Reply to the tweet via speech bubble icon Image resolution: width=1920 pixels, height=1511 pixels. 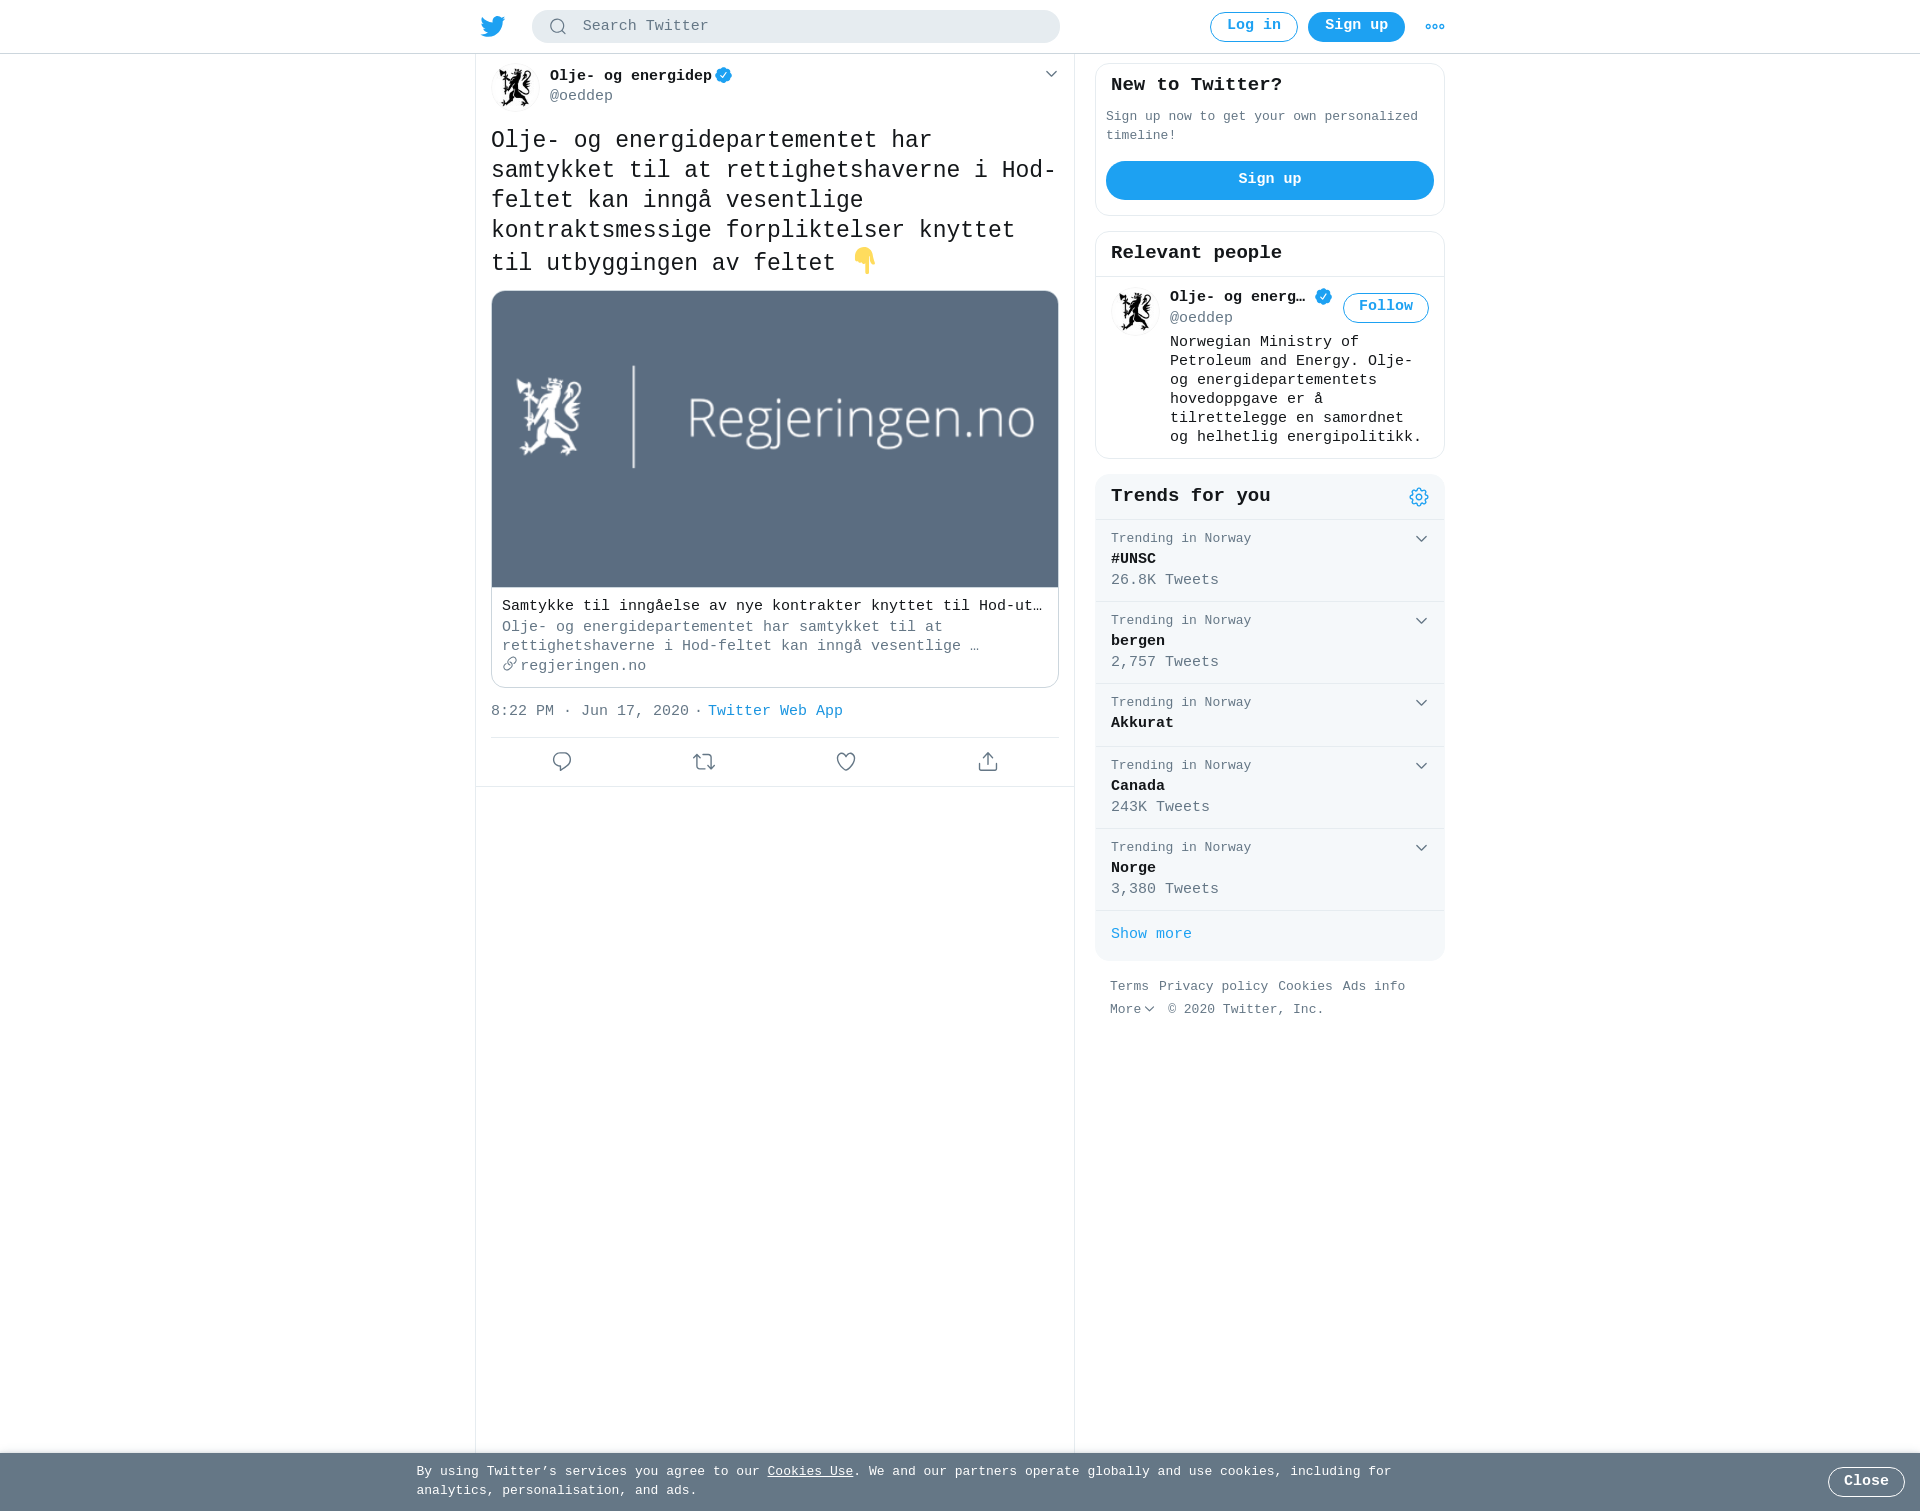pyautogui.click(x=562, y=762)
